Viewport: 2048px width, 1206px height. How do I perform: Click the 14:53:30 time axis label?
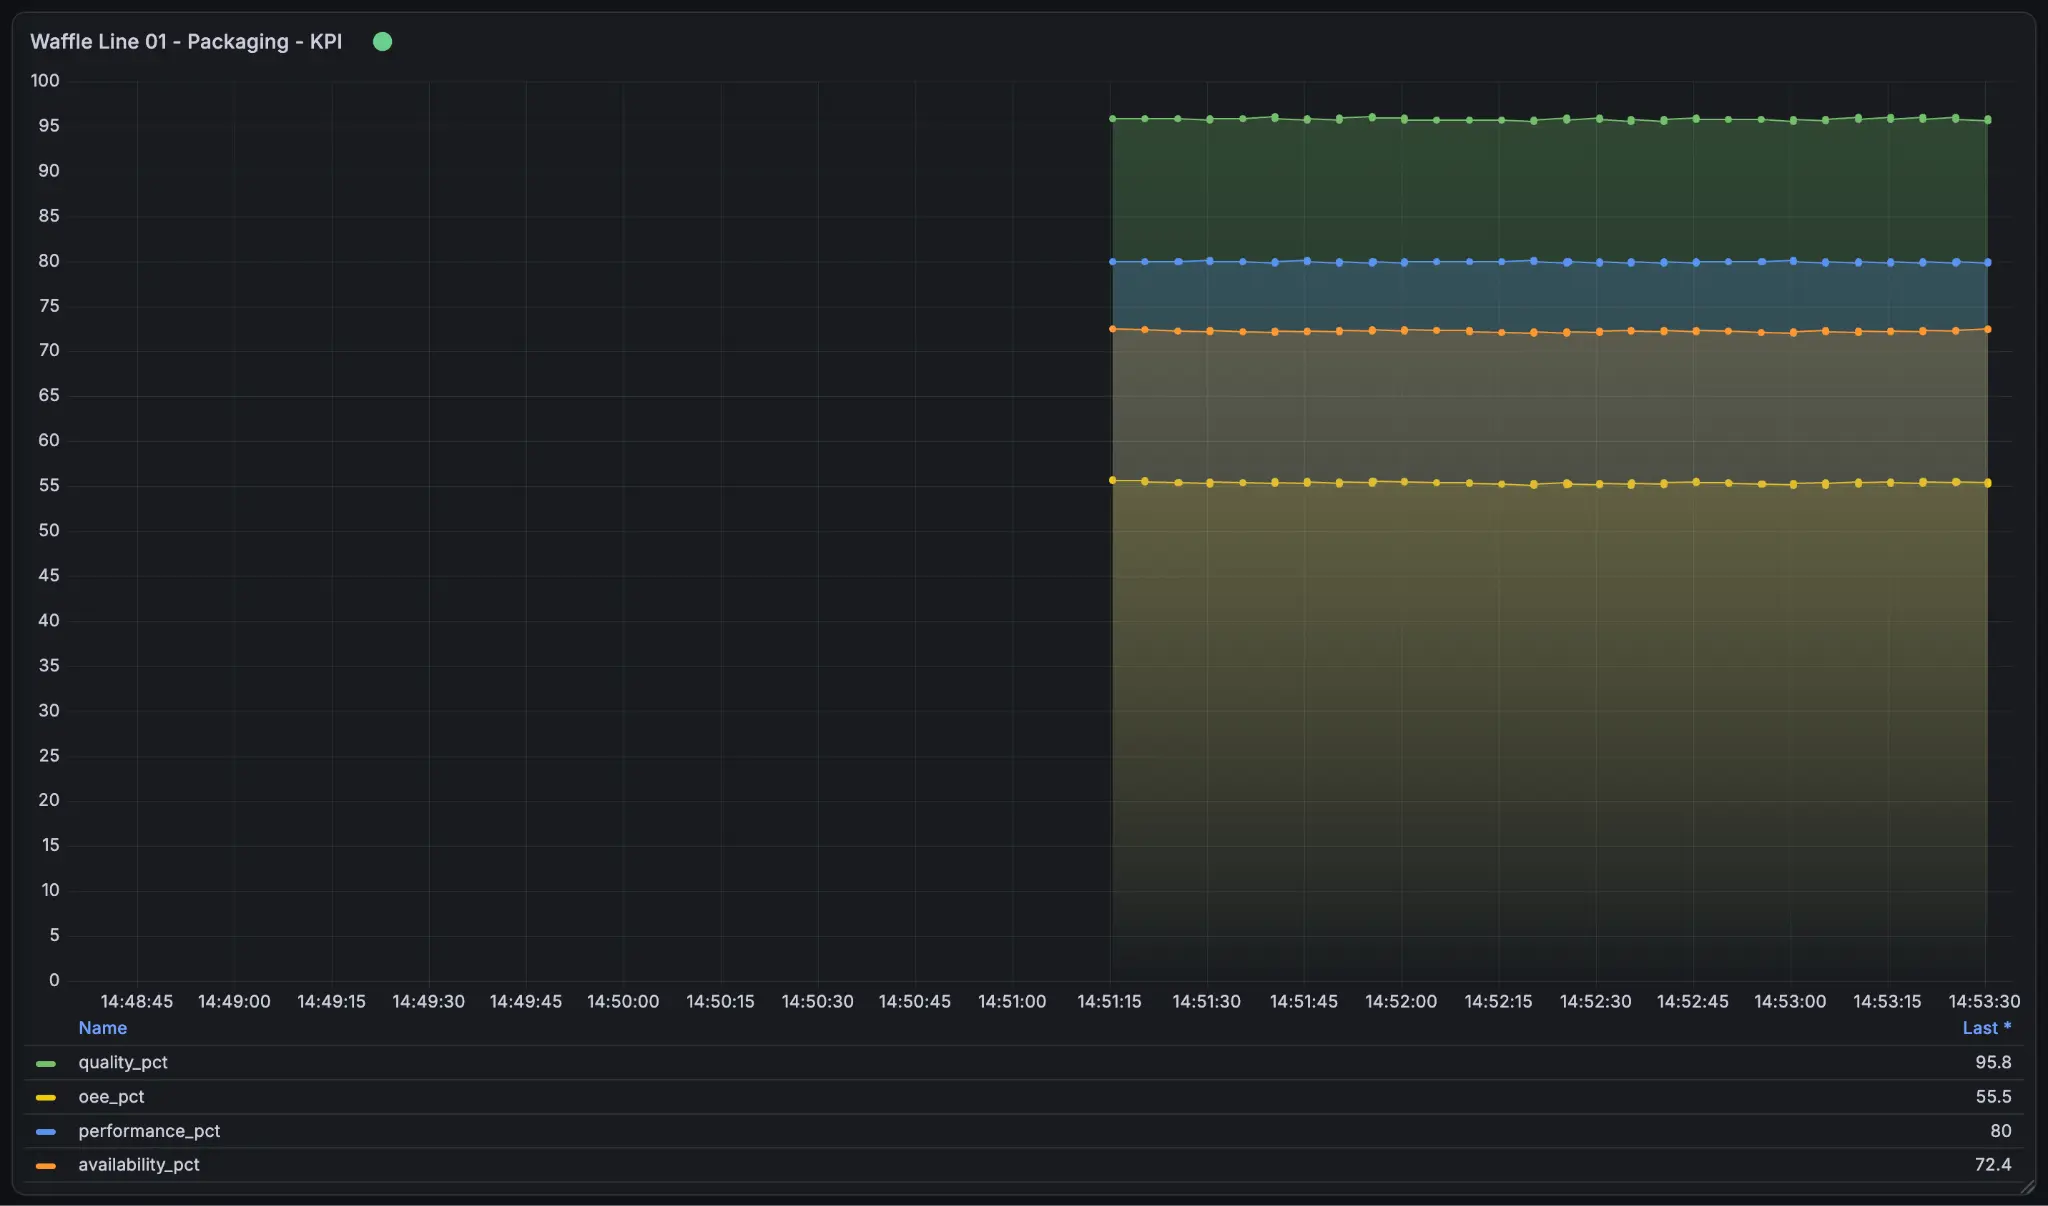1984,1001
